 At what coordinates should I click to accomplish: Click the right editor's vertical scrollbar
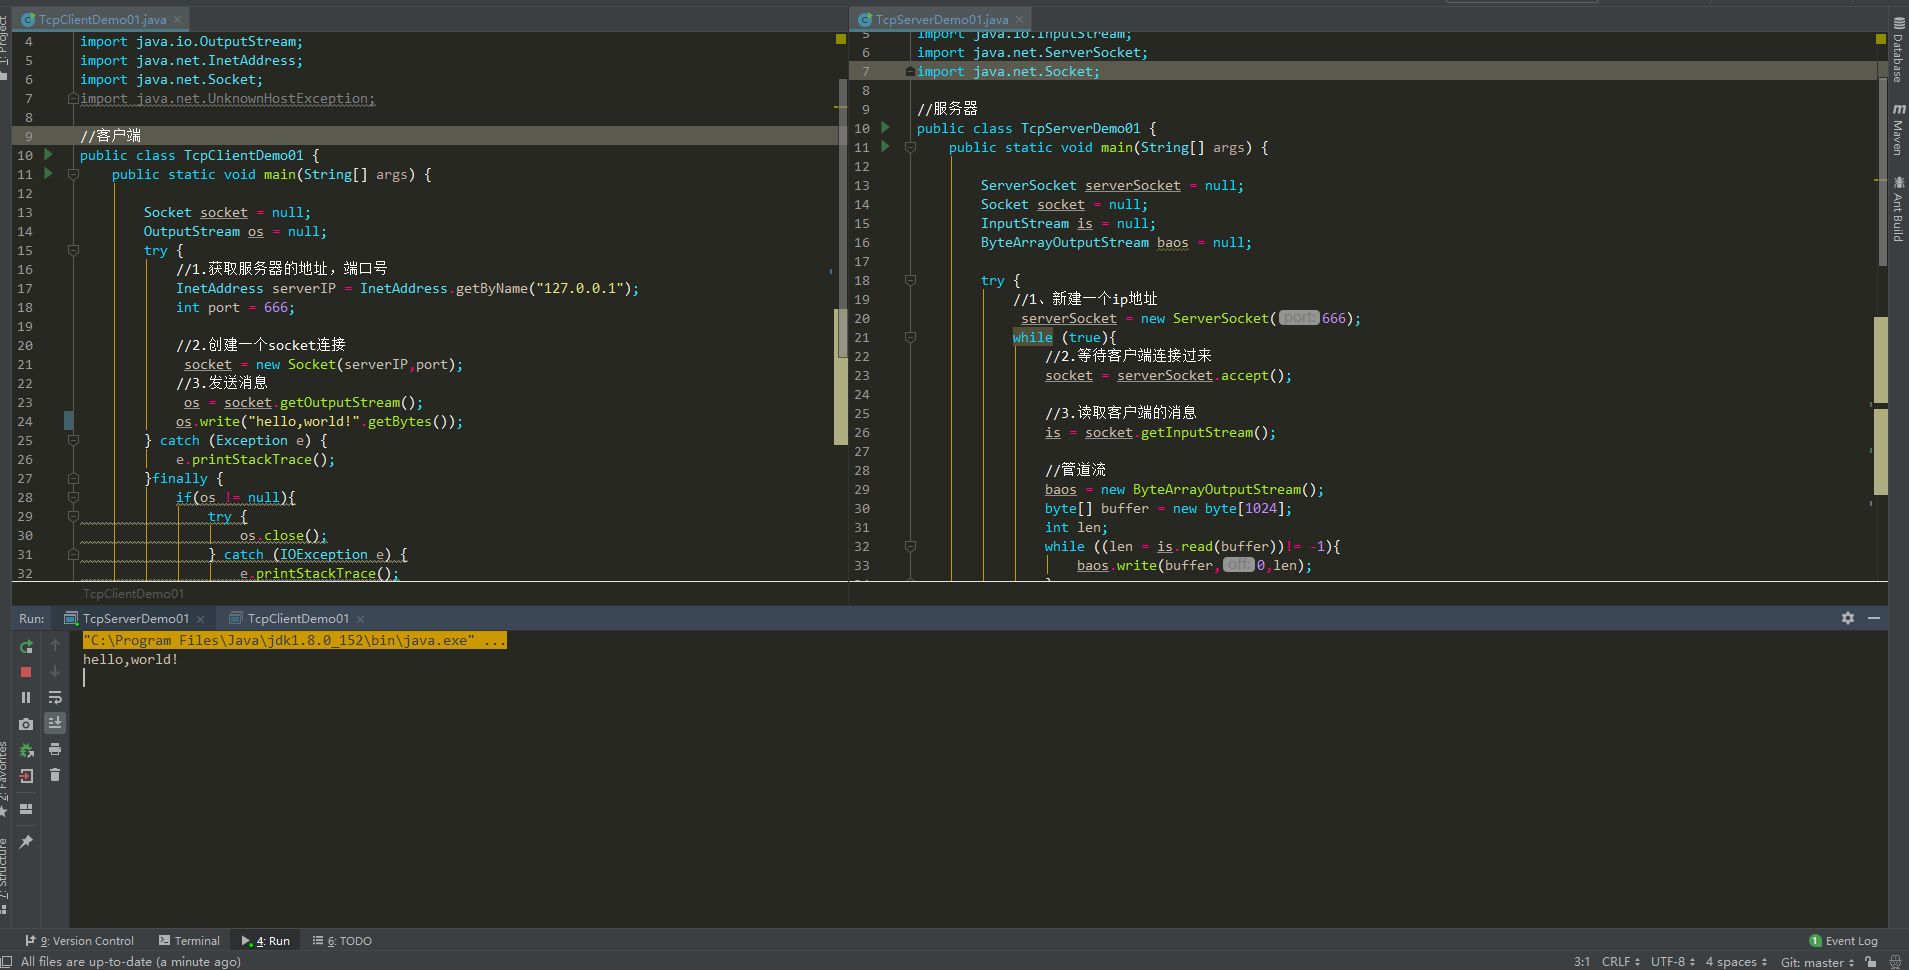coord(1882,170)
